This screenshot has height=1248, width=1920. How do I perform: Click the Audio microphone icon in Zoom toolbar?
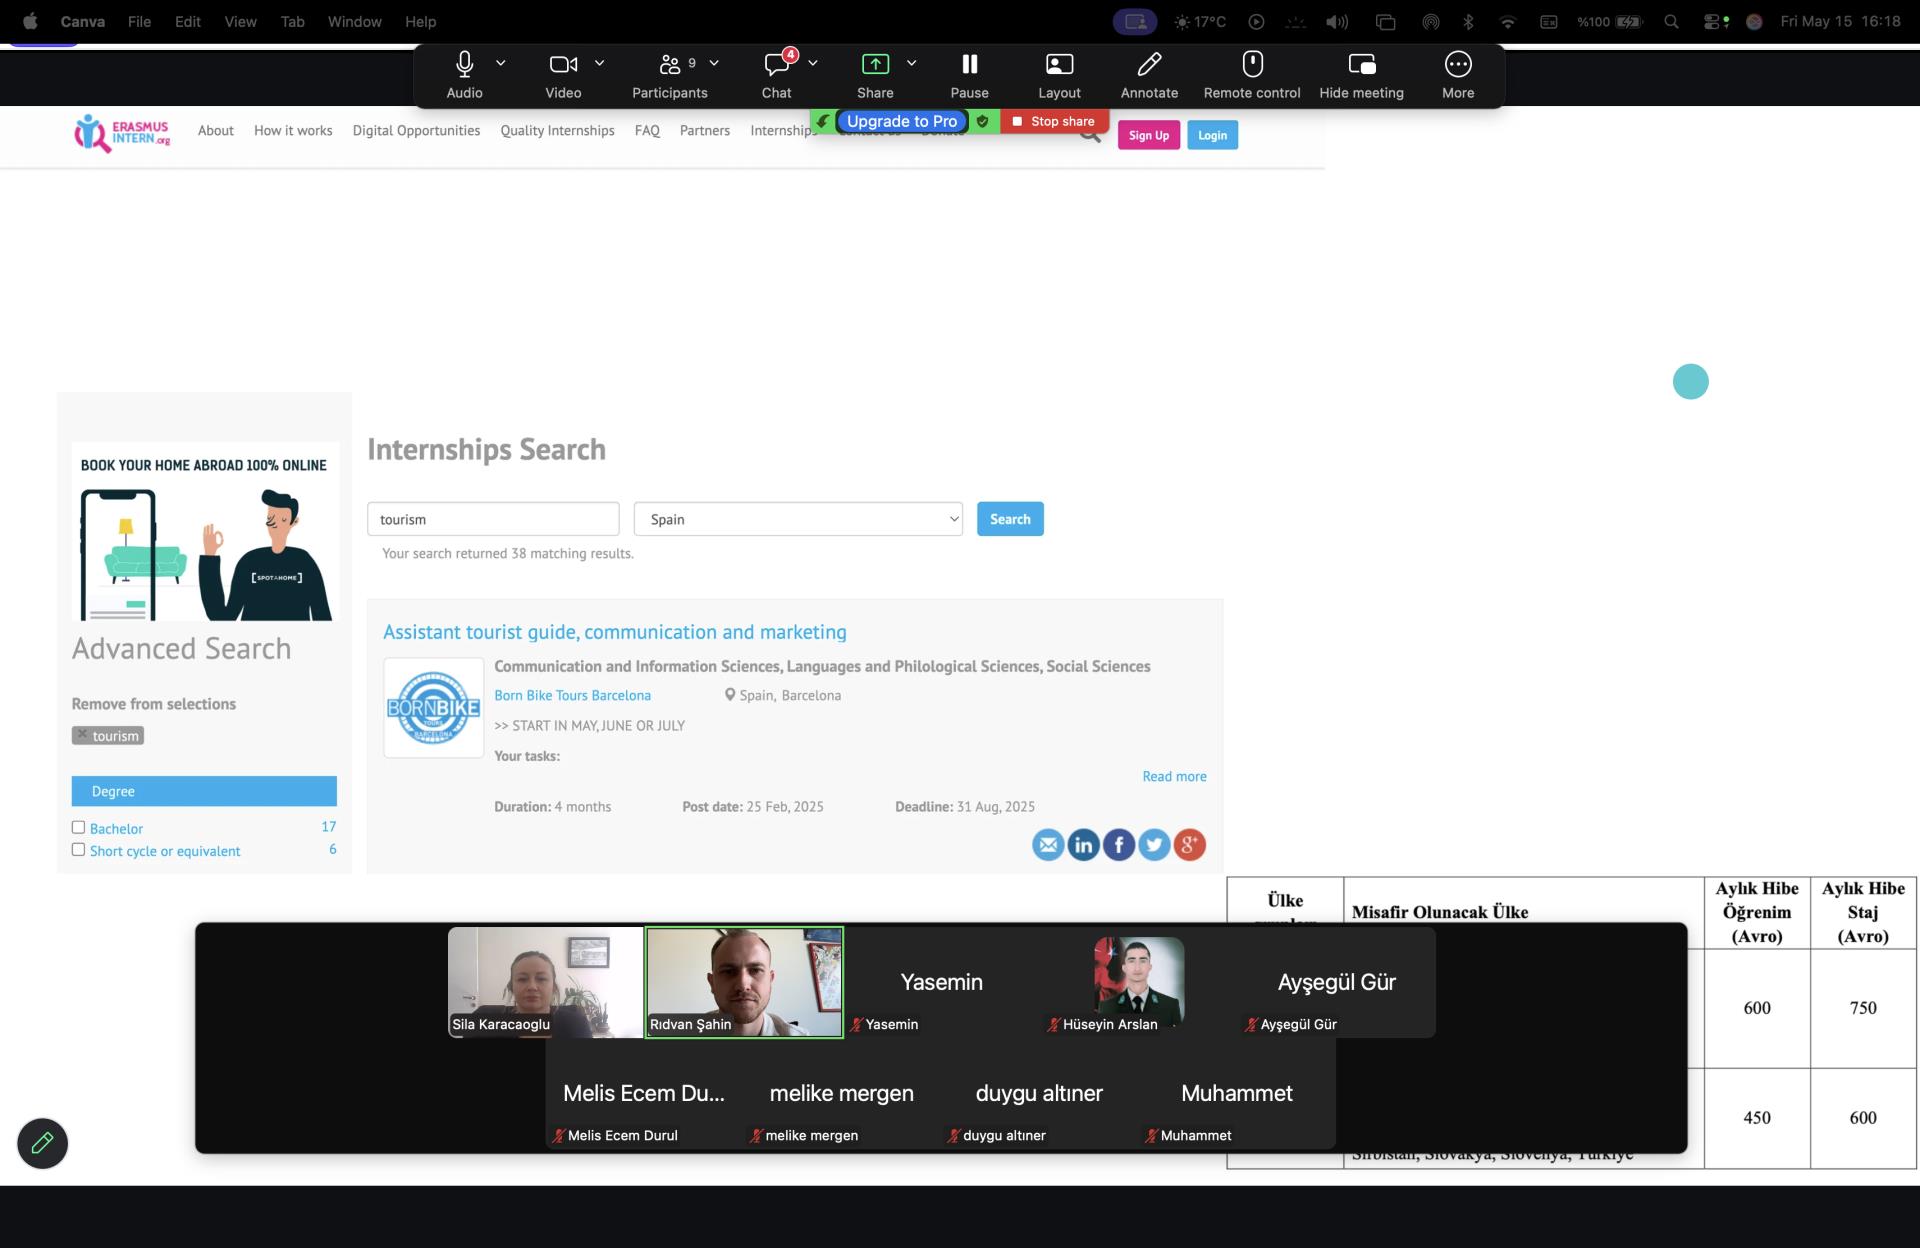pyautogui.click(x=464, y=64)
